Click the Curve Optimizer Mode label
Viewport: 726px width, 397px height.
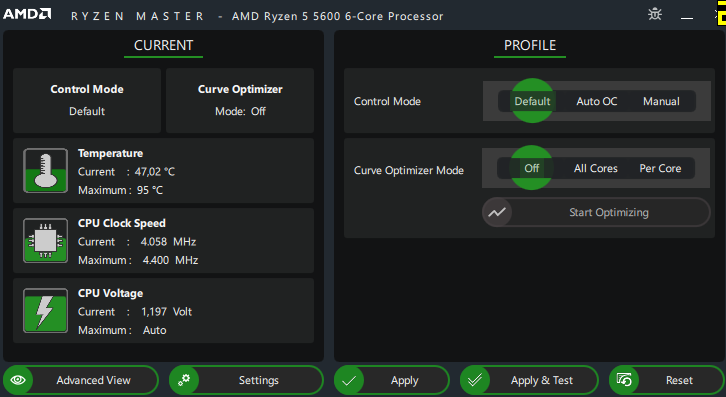tap(408, 170)
